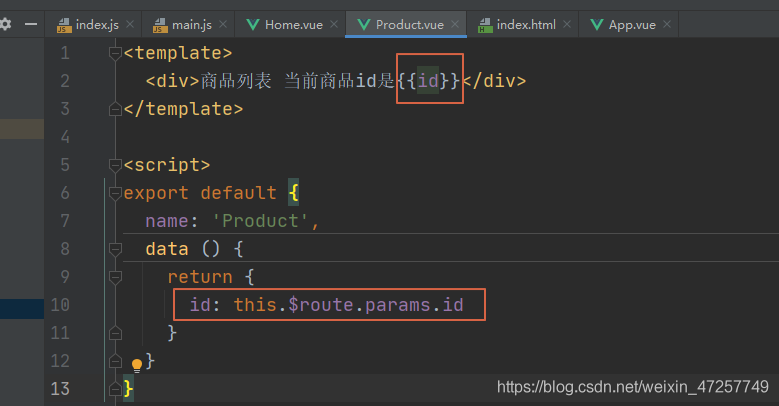Screen dimensions: 779x406
Task: Collapse the script block at line 5
Action: 115,164
